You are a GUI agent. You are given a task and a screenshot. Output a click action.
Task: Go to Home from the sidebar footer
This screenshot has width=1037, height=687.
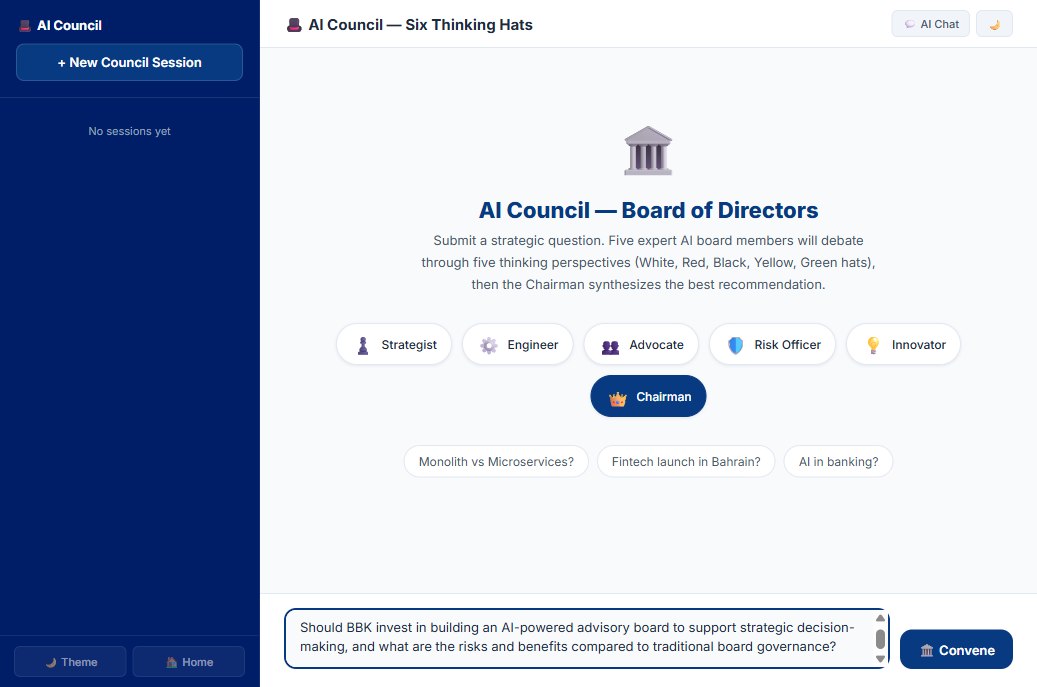coord(188,662)
